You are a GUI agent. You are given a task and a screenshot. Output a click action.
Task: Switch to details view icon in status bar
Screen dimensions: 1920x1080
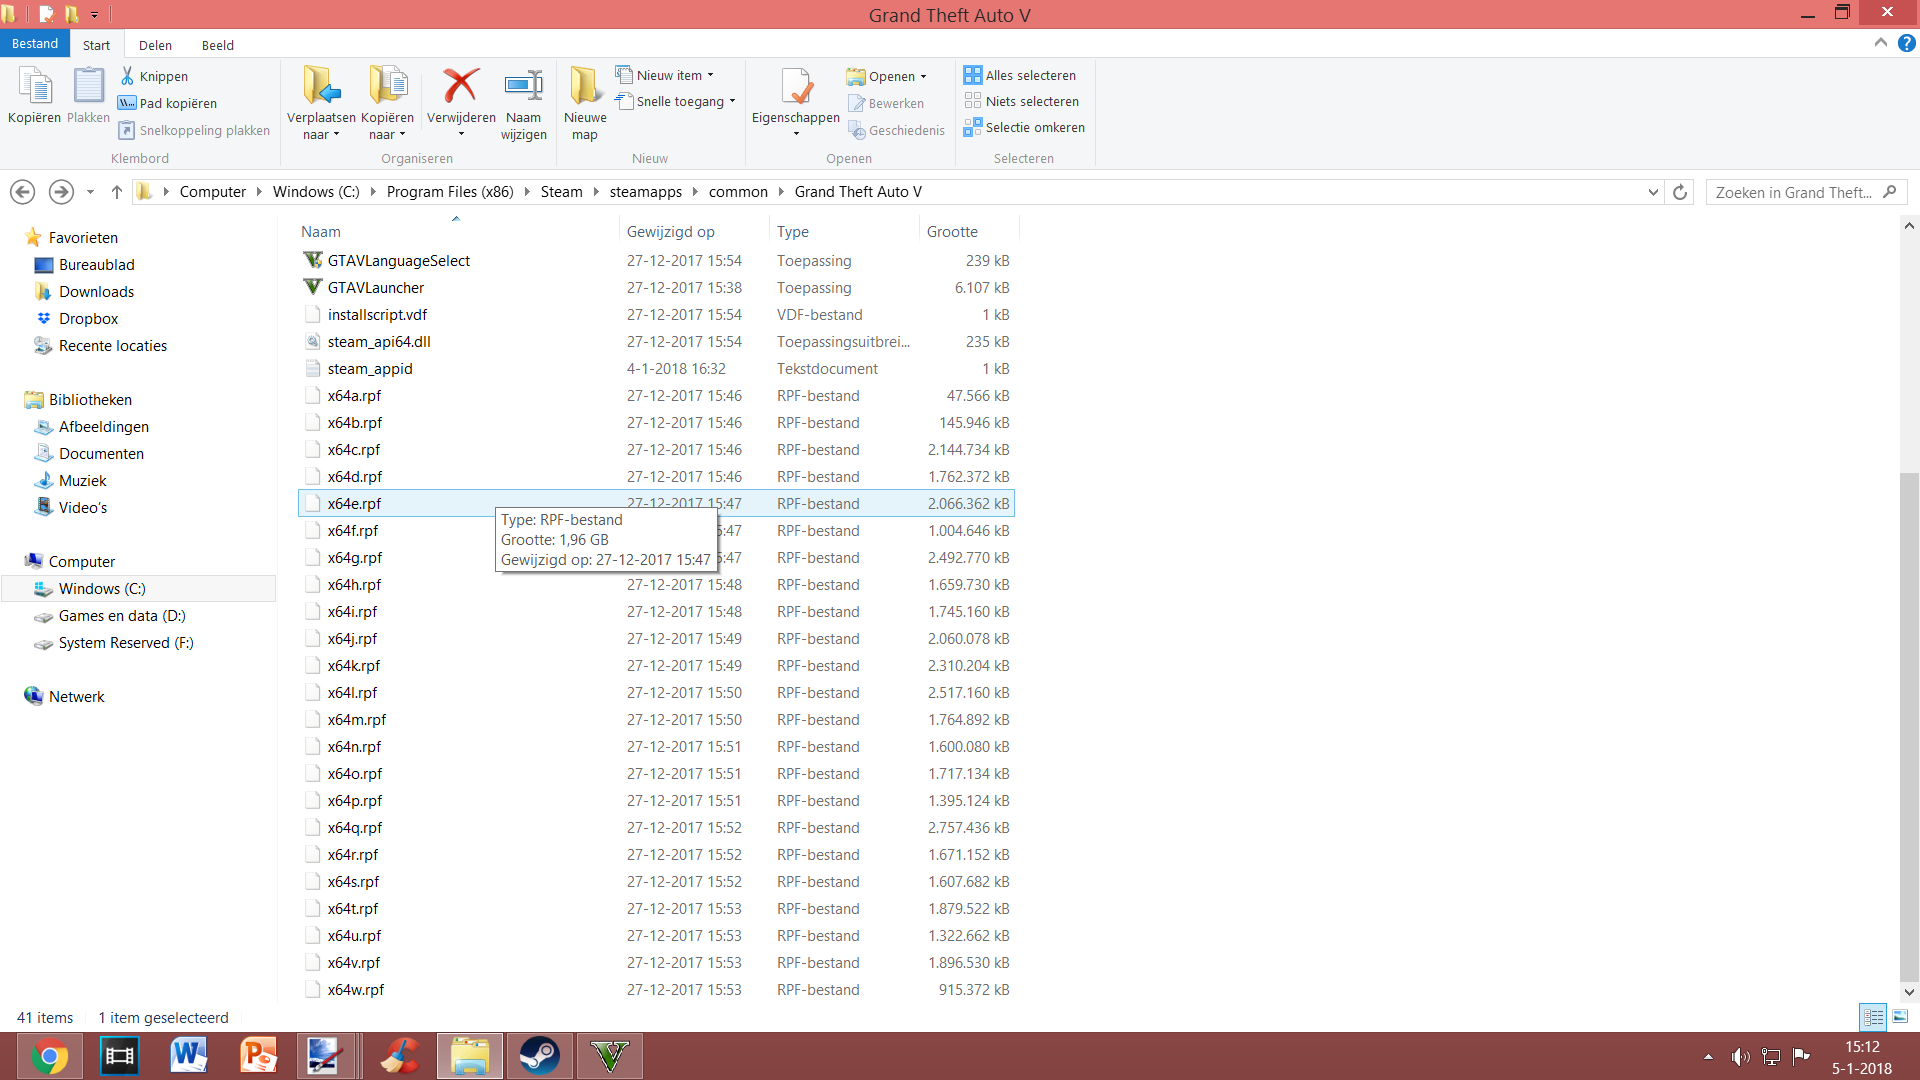(1873, 1017)
